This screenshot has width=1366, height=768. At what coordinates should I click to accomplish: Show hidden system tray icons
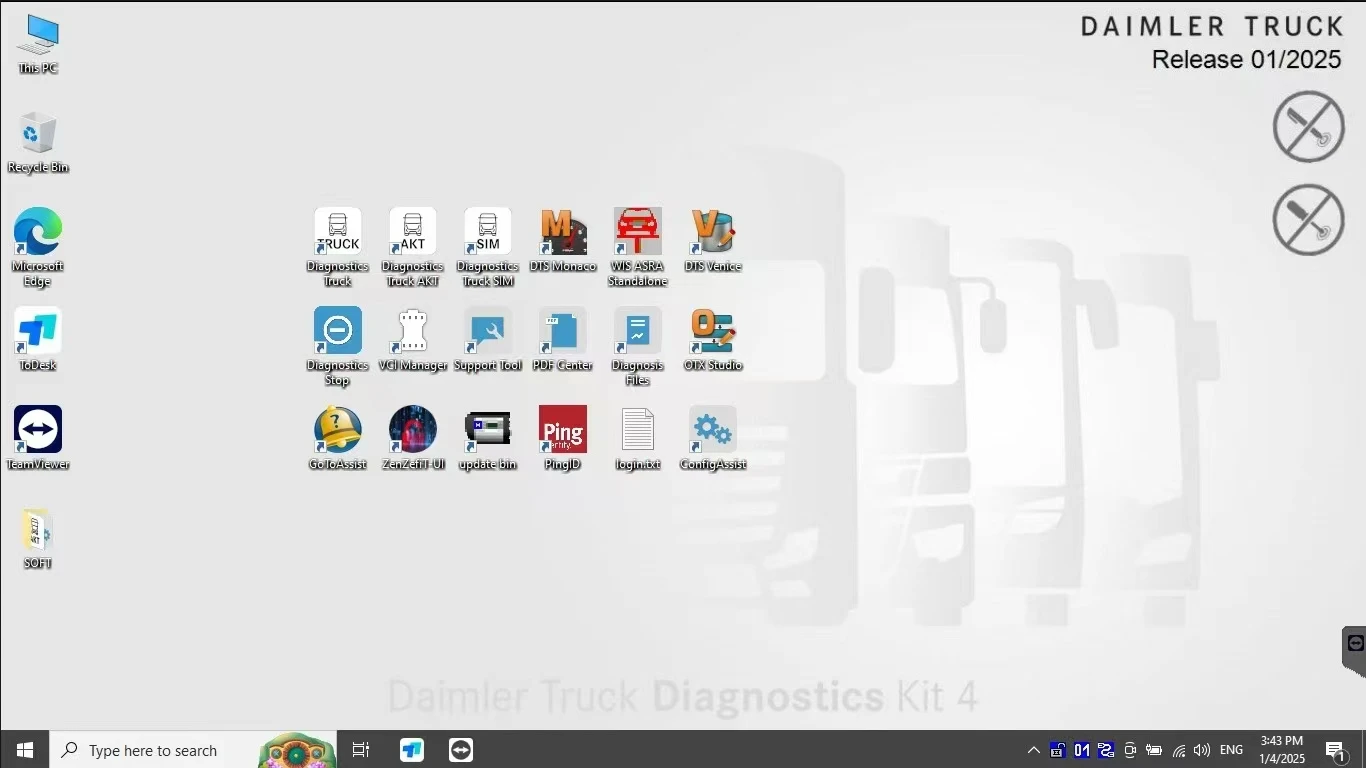pyautogui.click(x=1033, y=750)
